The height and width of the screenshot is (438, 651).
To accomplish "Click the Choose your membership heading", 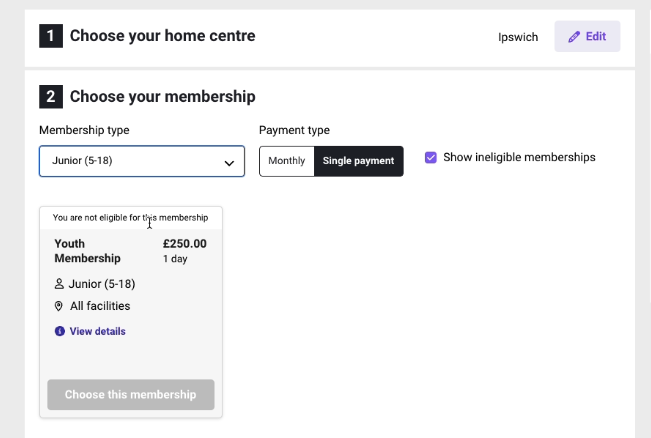I will 162,97.
